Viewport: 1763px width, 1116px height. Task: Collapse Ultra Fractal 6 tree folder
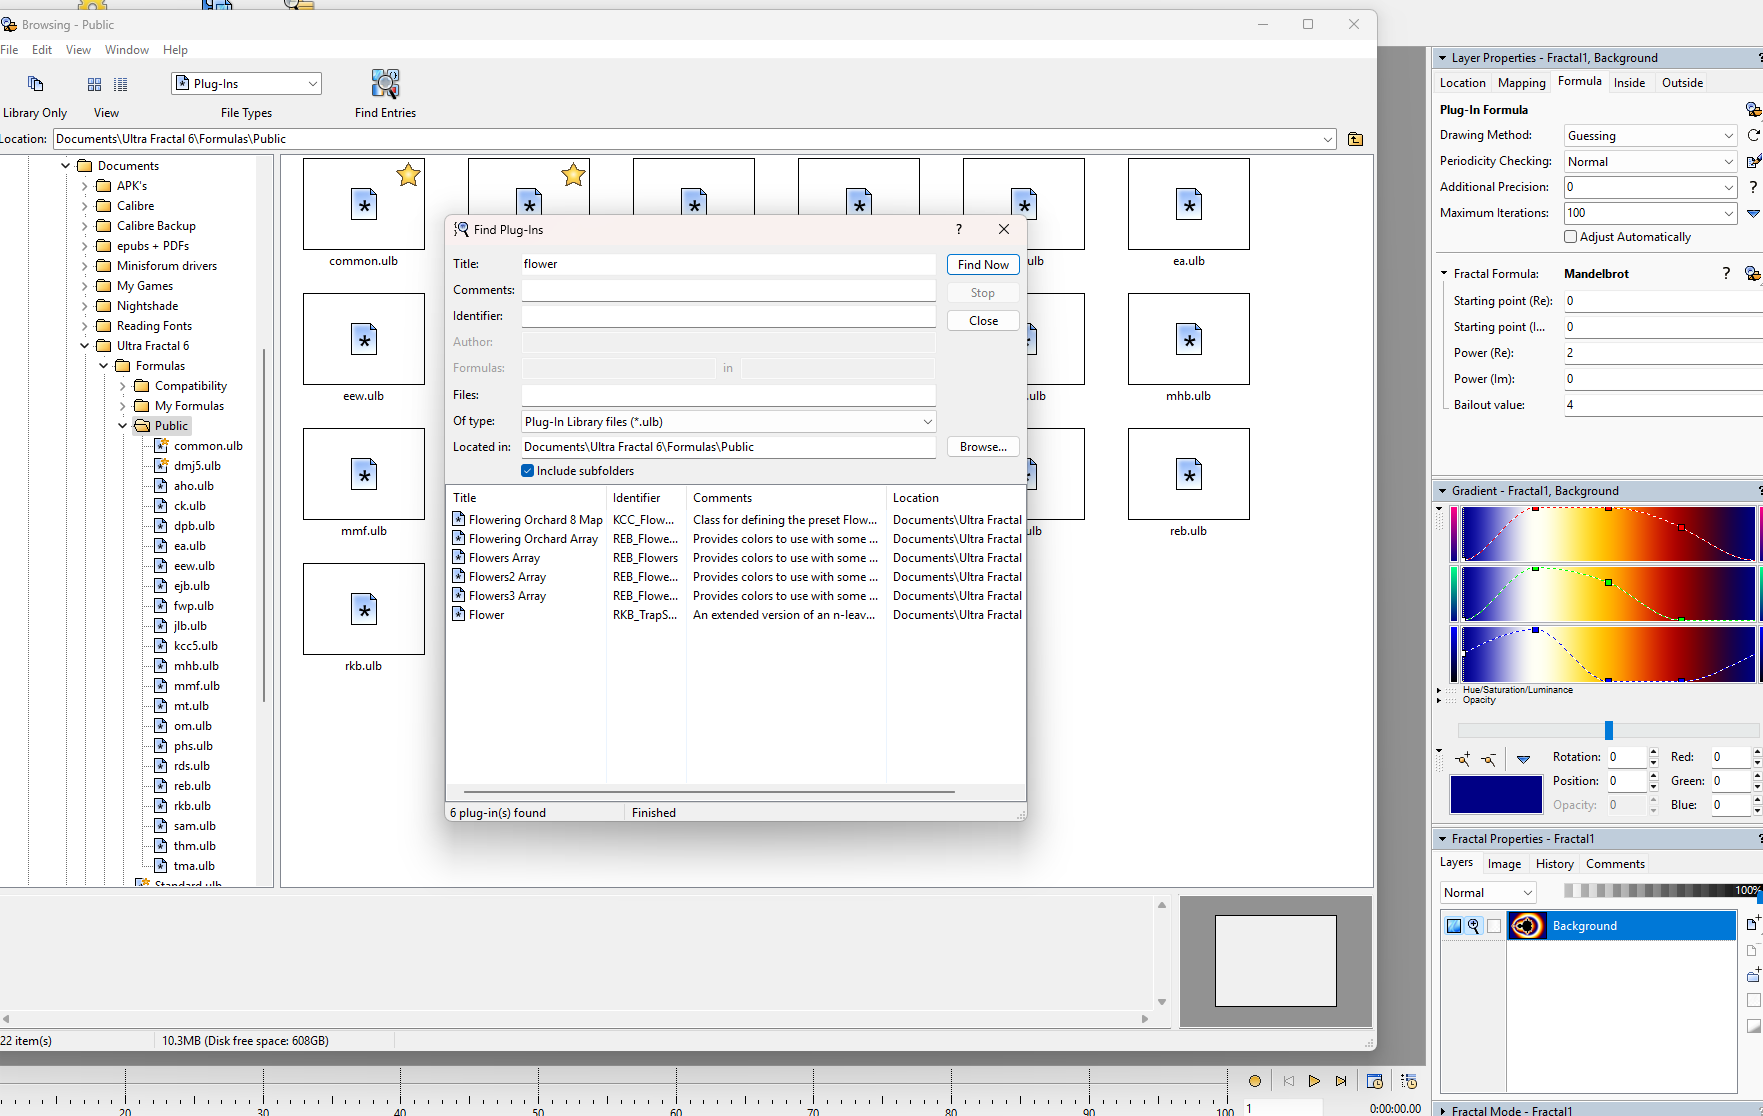click(x=85, y=346)
